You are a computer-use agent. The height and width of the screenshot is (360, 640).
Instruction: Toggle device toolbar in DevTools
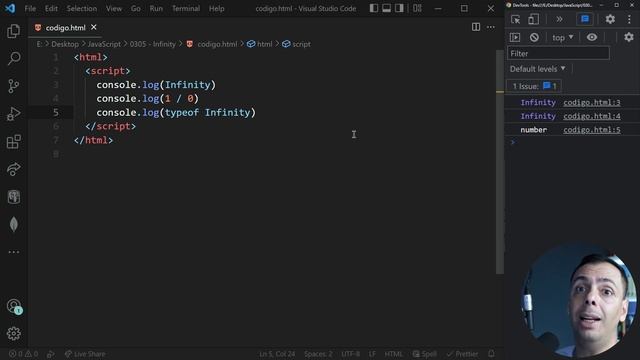(533, 19)
